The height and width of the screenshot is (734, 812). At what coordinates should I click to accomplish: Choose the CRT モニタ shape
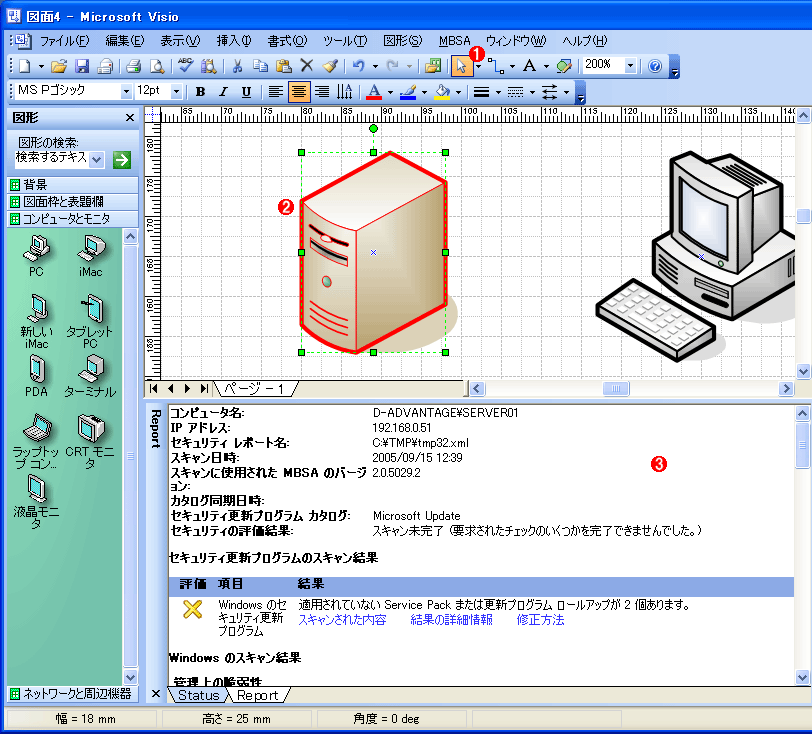pyautogui.click(x=90, y=441)
